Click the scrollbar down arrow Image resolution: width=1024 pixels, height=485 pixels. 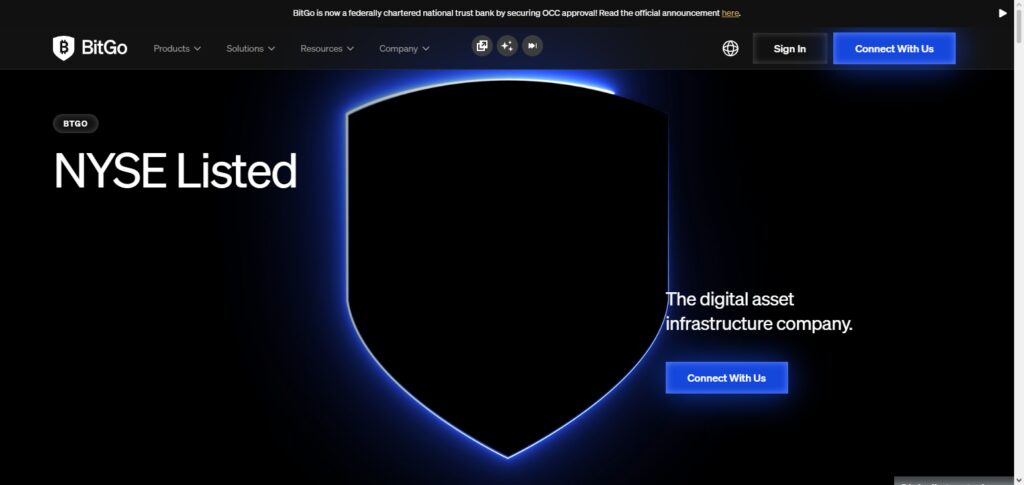click(1018, 480)
